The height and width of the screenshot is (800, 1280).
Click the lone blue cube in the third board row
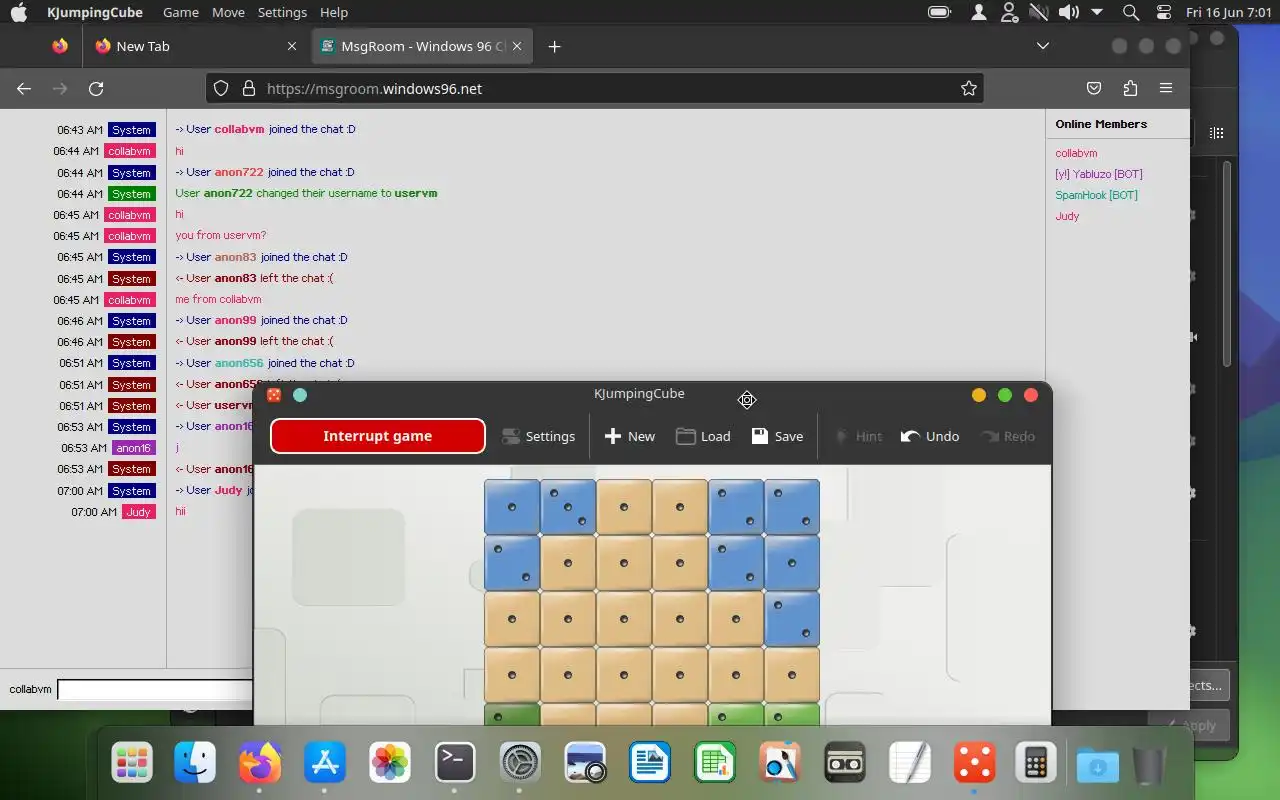792,619
